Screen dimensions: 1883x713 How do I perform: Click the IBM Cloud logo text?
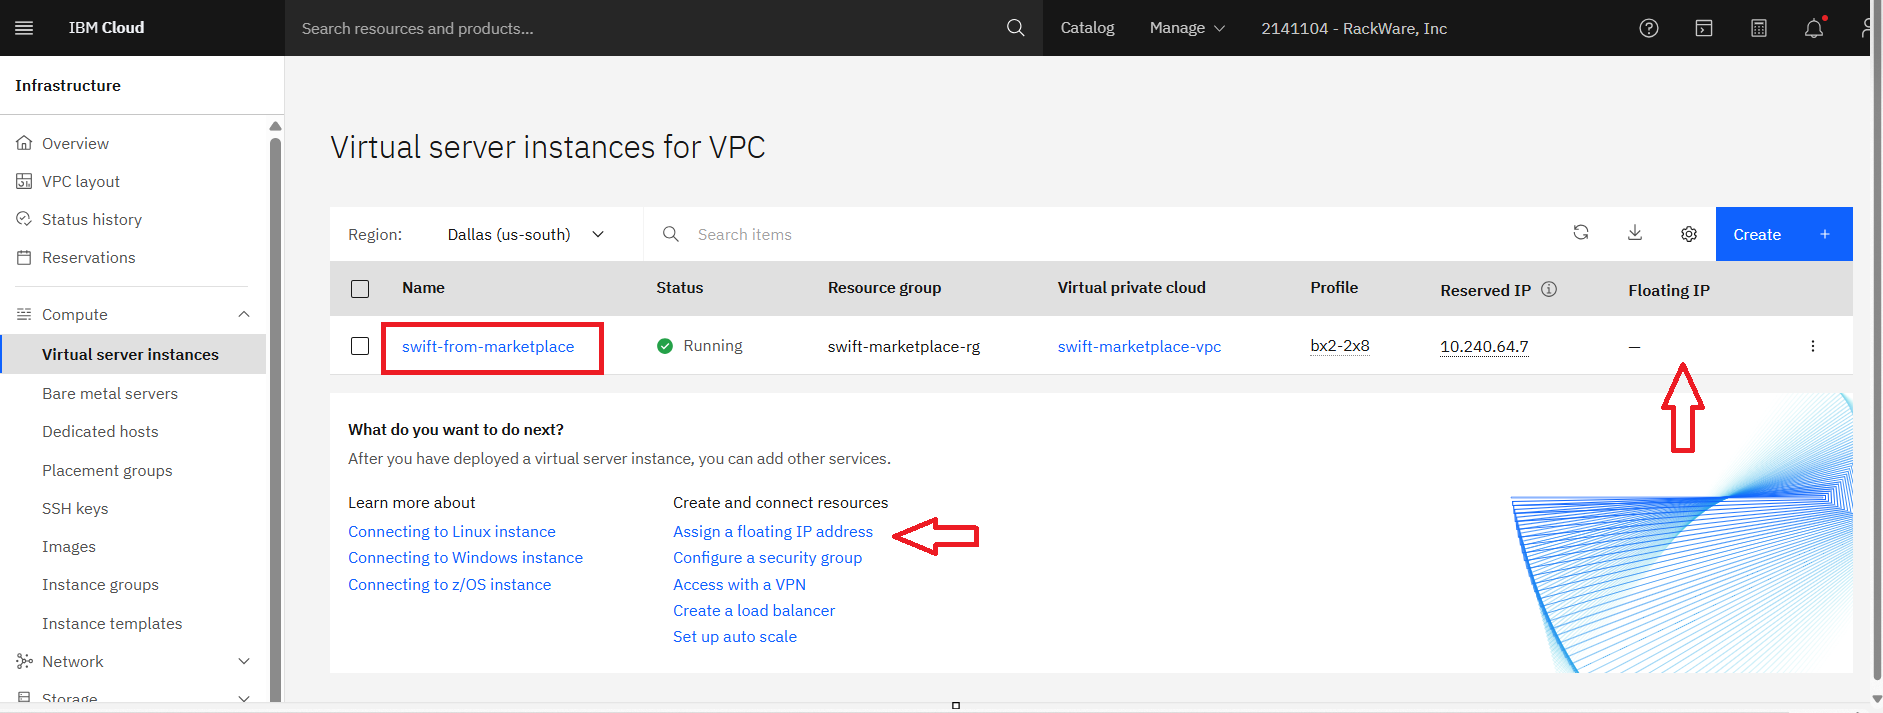tap(106, 28)
